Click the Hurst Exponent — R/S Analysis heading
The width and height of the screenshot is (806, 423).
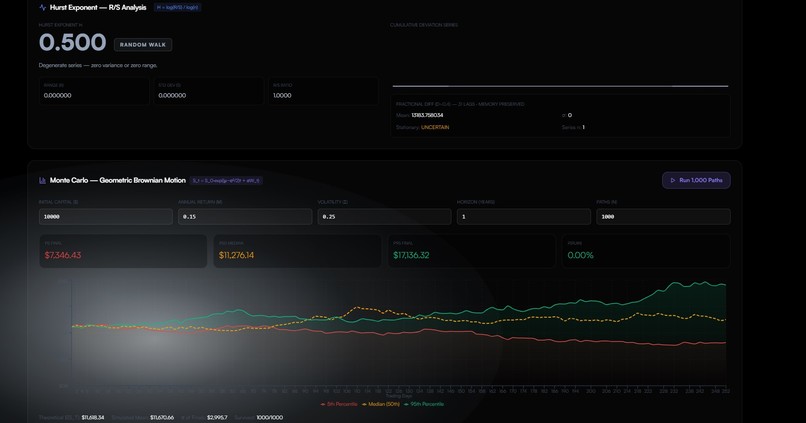(98, 8)
